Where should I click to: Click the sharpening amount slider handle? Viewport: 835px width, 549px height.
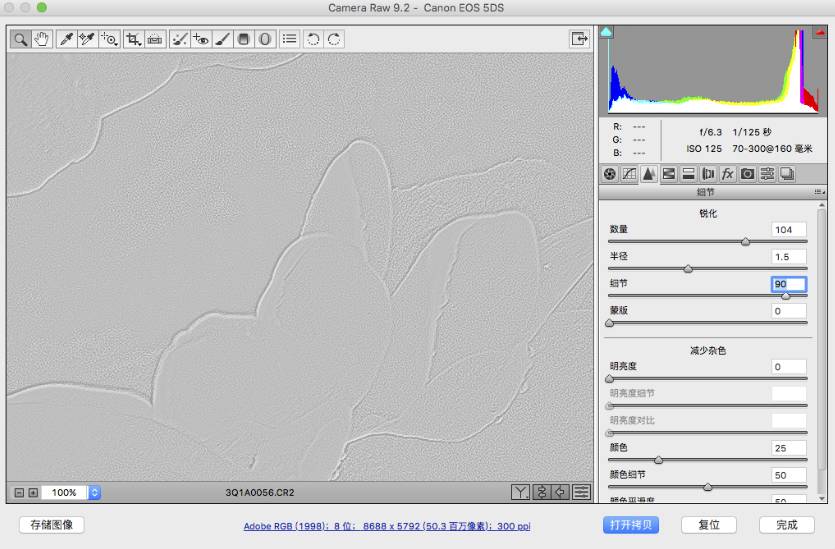[746, 242]
